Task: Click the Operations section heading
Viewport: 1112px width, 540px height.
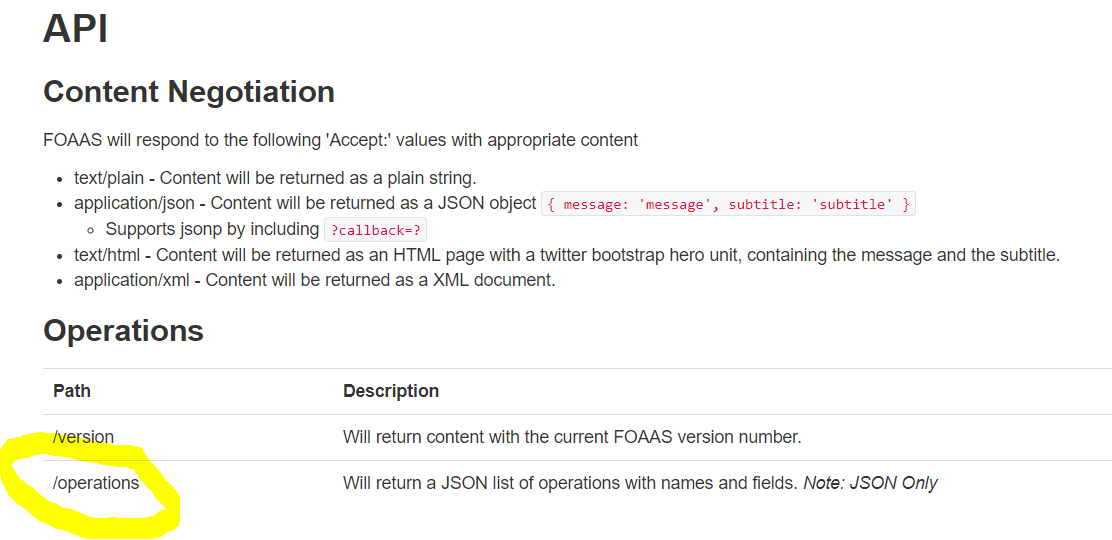Action: click(x=123, y=331)
